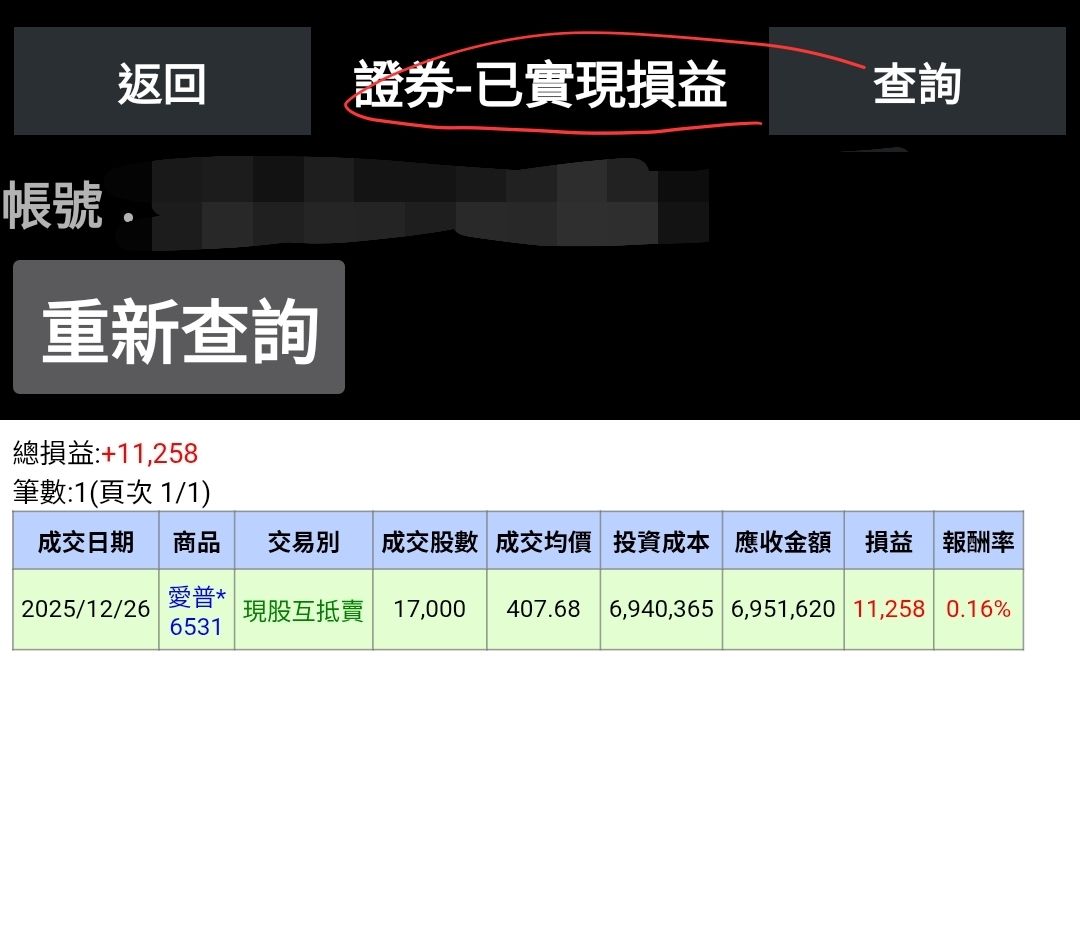
Task: Click the 損益 column header
Action: (x=888, y=542)
